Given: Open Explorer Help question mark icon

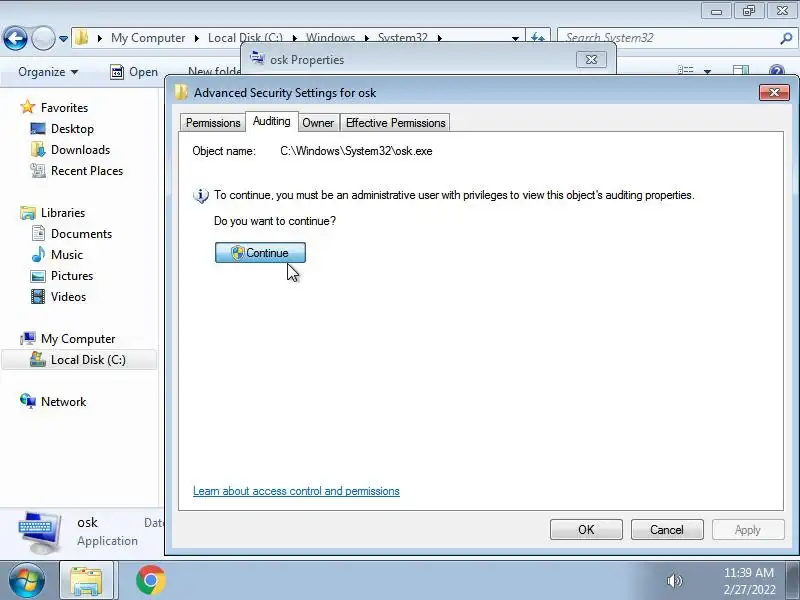Looking at the screenshot, I should 777,71.
